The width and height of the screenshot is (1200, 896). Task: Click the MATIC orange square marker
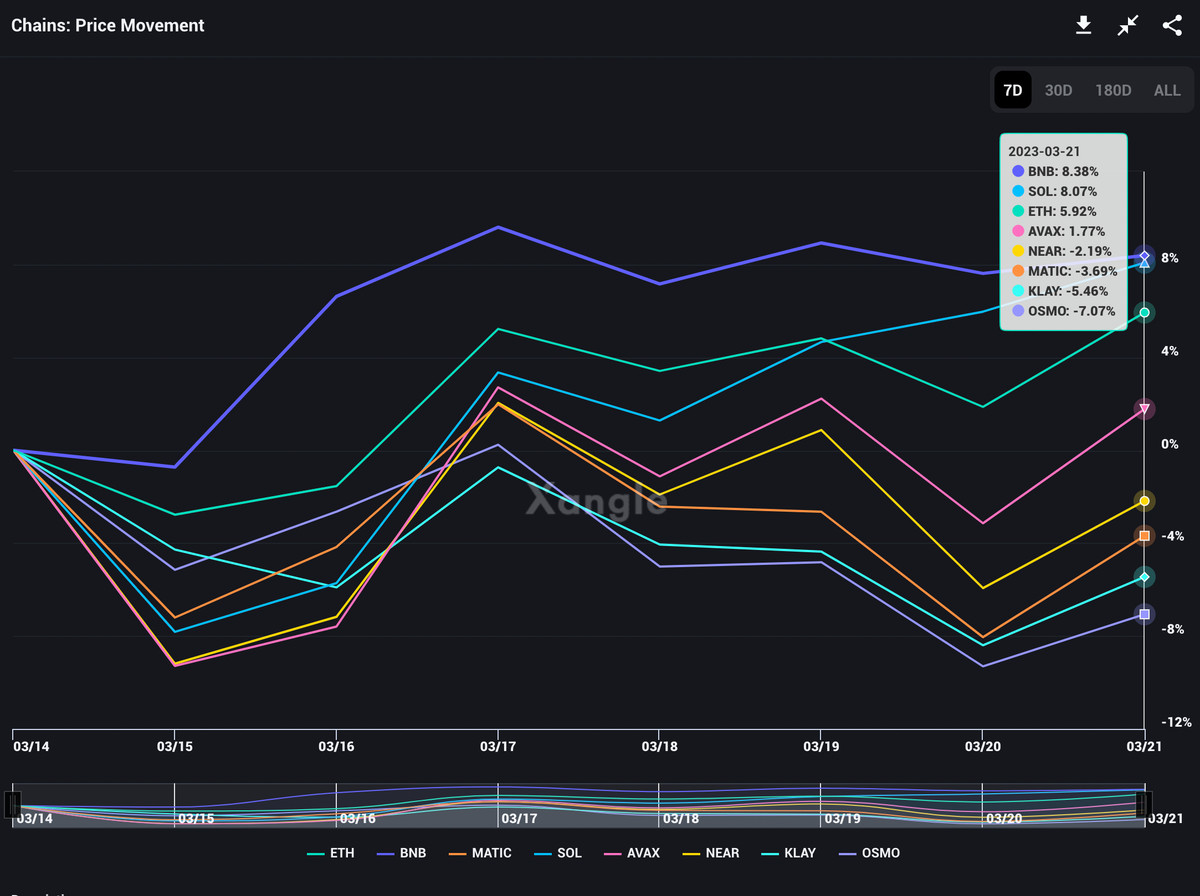click(1145, 537)
